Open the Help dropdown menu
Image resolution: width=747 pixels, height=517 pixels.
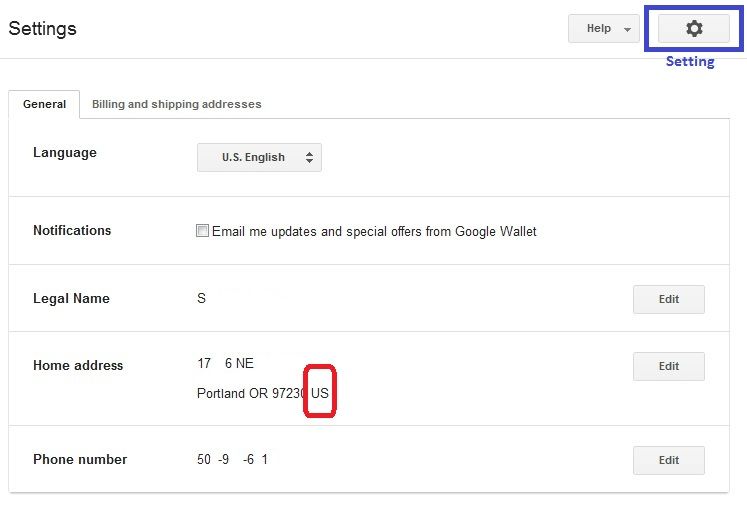tap(603, 29)
